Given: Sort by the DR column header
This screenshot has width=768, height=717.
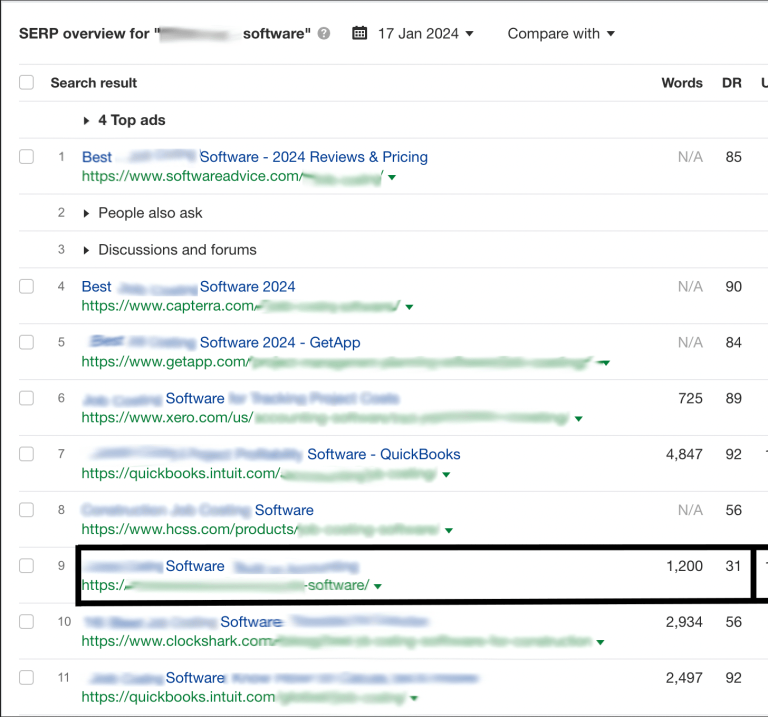Looking at the screenshot, I should point(732,83).
